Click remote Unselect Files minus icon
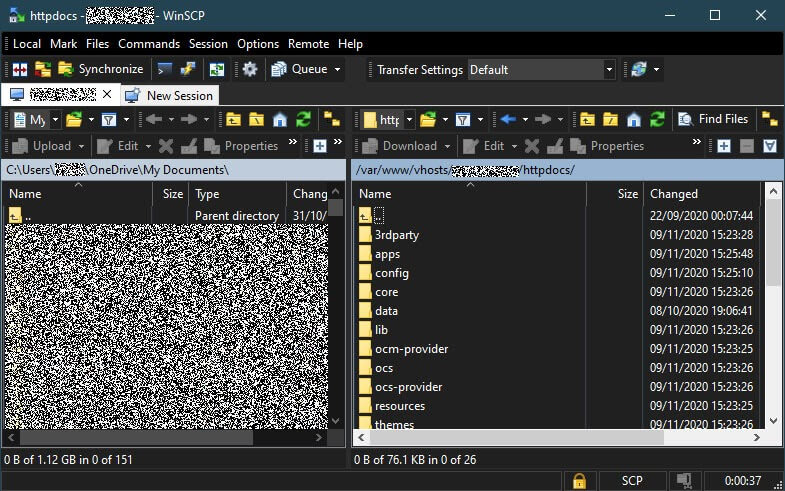Screen dimensions: 785x491 click(747, 146)
